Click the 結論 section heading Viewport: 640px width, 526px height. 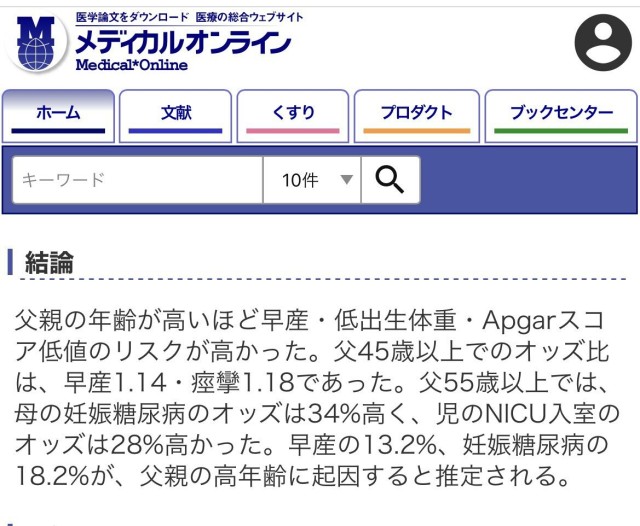[49, 263]
